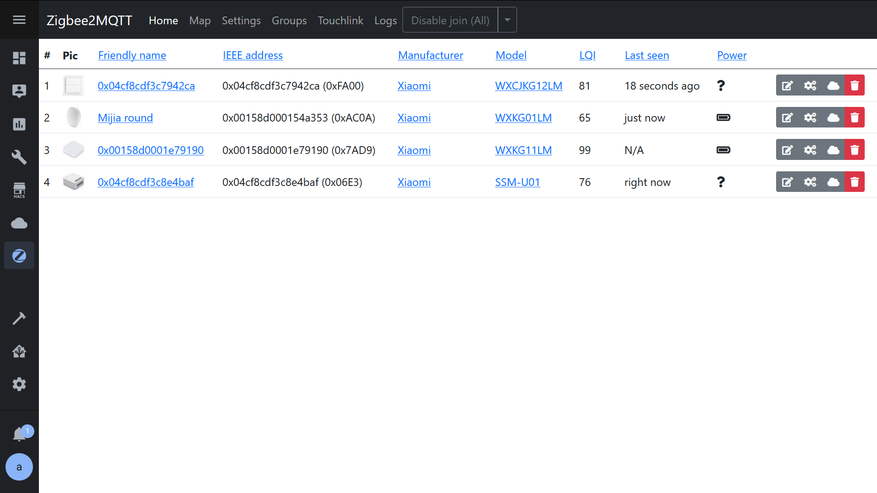Open device 0x04cf8cdf3c8e4baf link

click(x=146, y=182)
